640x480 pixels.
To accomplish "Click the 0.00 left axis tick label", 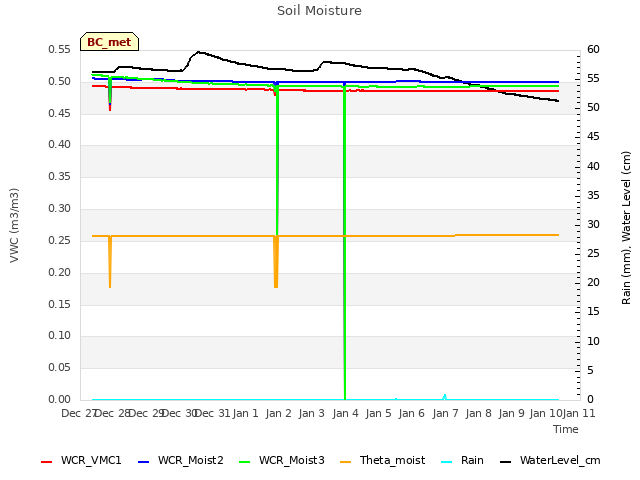I will pos(60,399).
